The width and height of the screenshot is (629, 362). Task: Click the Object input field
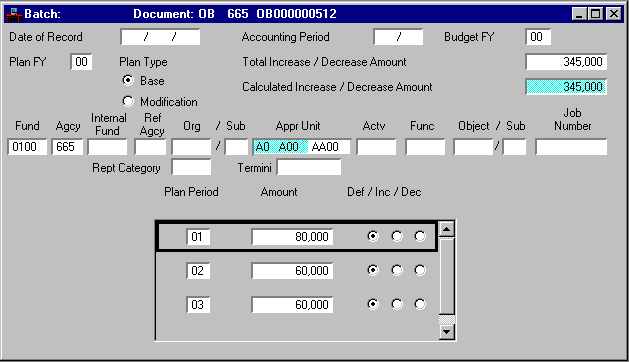(x=473, y=147)
